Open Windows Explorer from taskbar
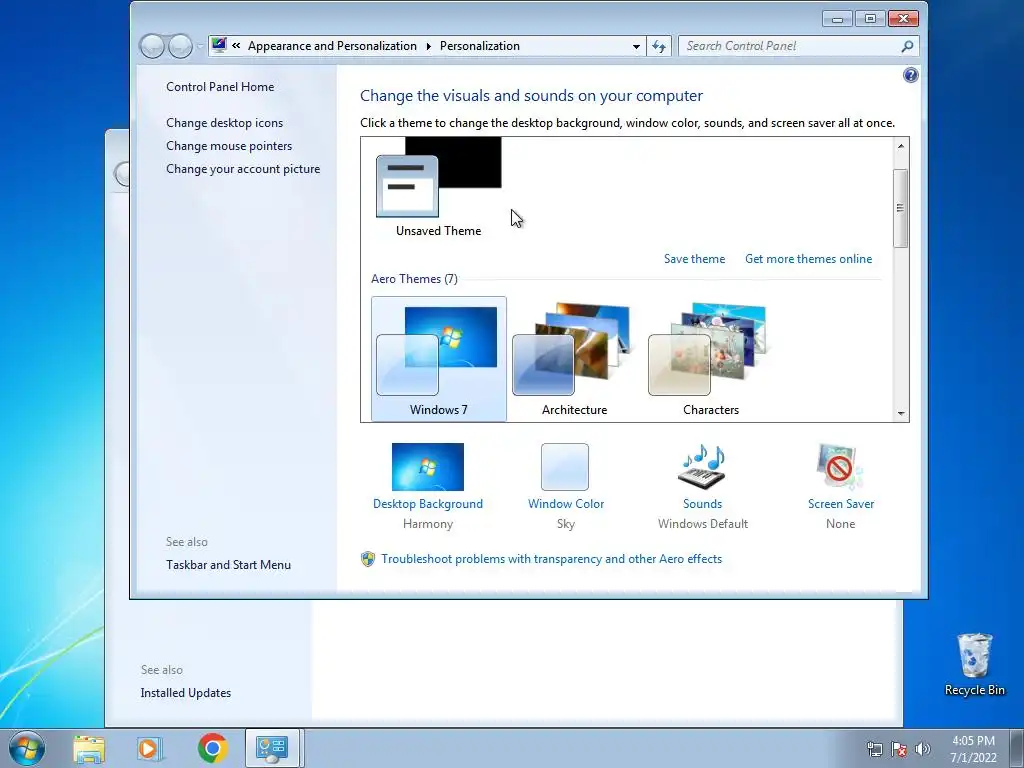Screen dimensions: 1024x768 pos(89,748)
